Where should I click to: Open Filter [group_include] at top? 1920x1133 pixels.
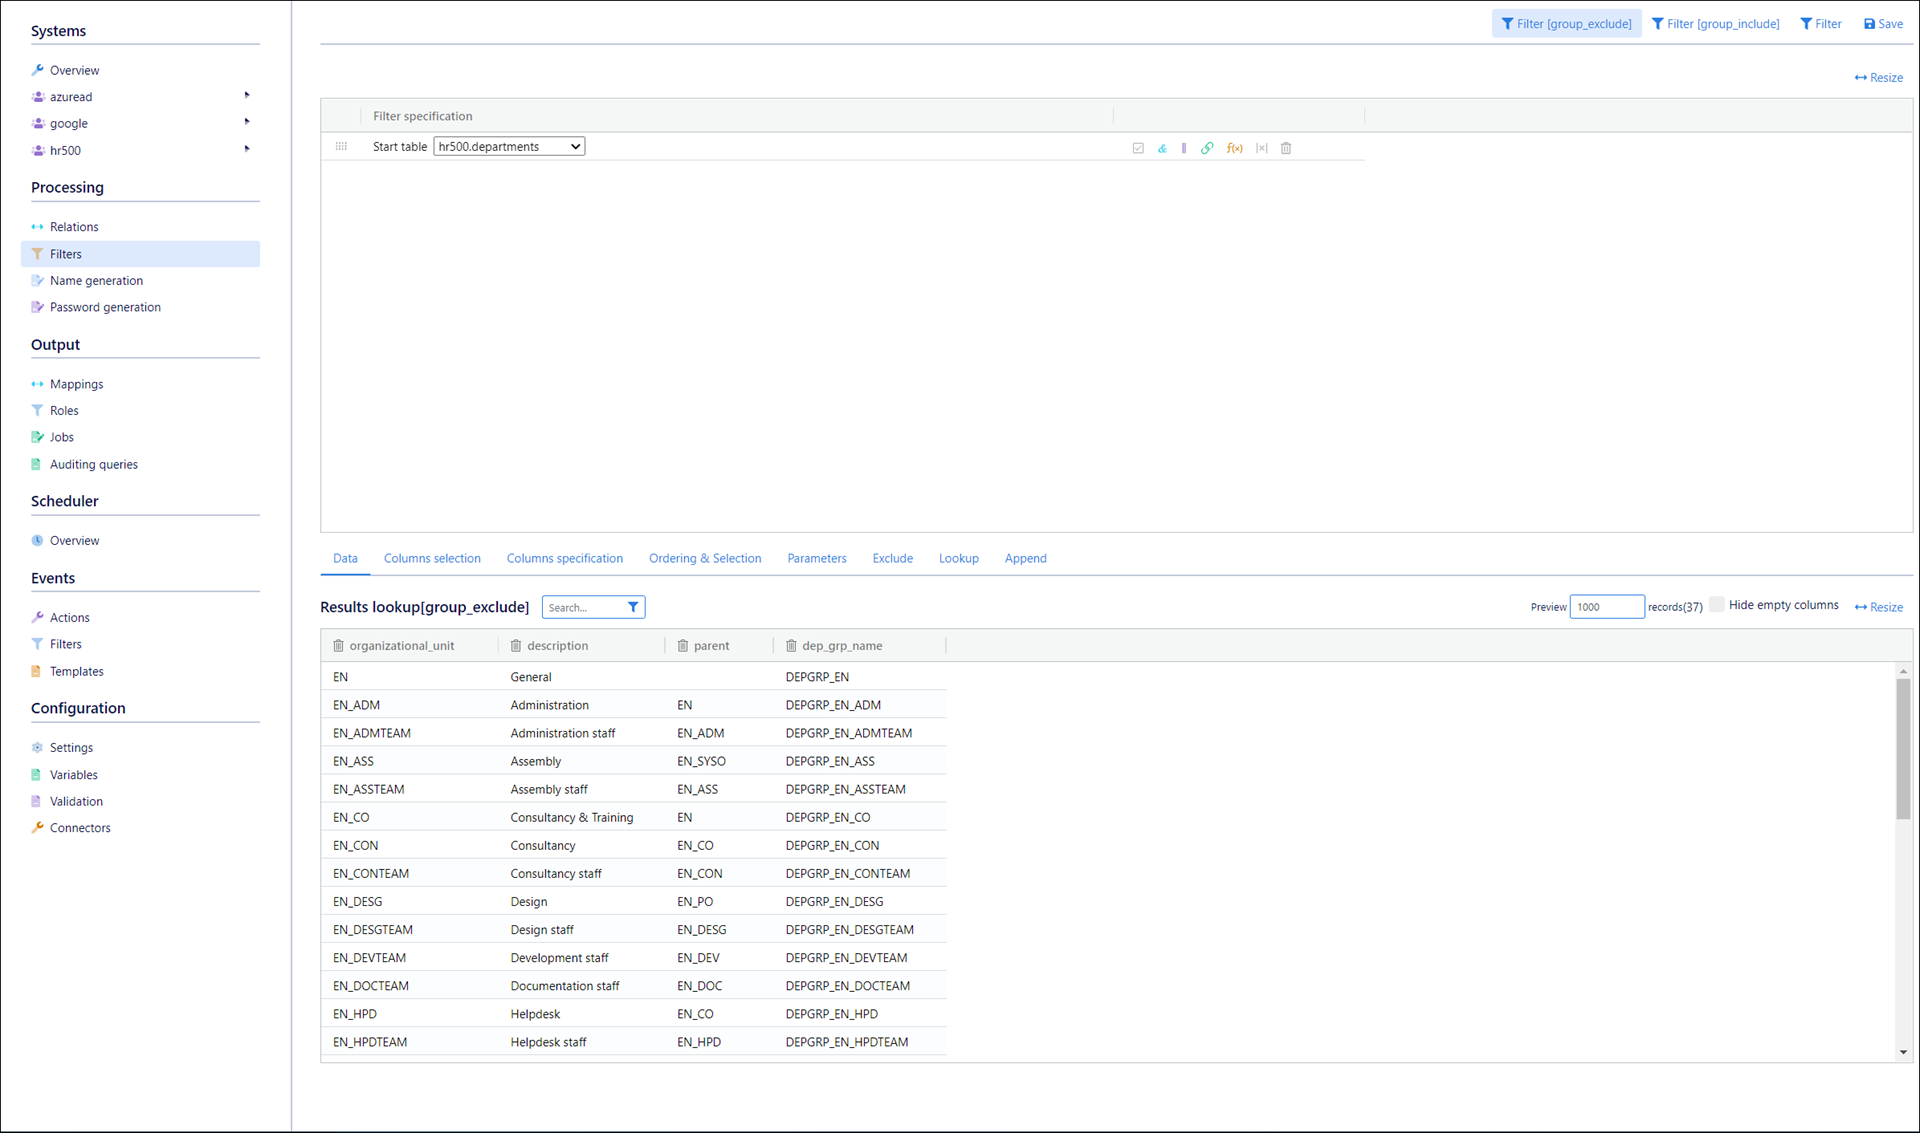1716,24
